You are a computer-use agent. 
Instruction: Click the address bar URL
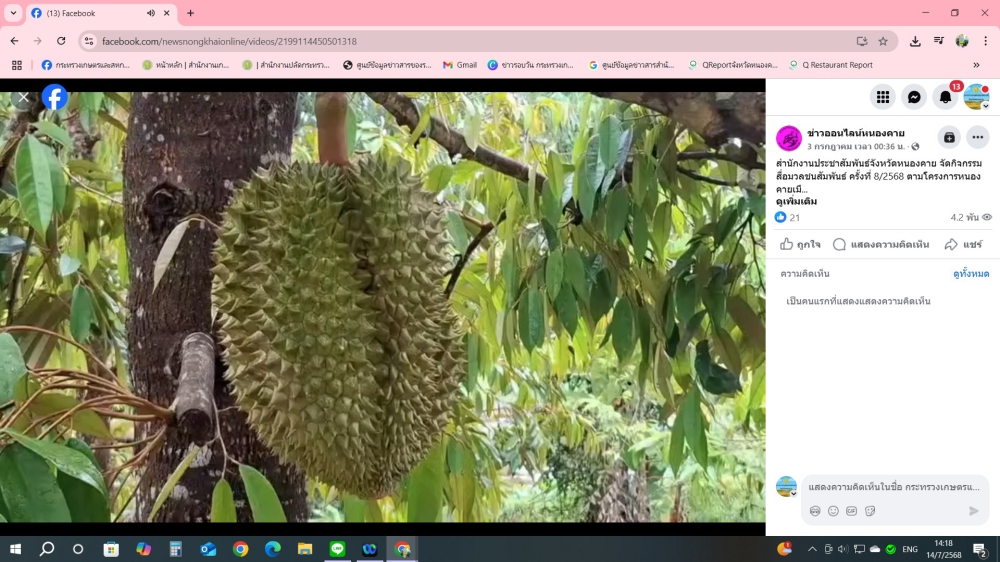tap(230, 41)
